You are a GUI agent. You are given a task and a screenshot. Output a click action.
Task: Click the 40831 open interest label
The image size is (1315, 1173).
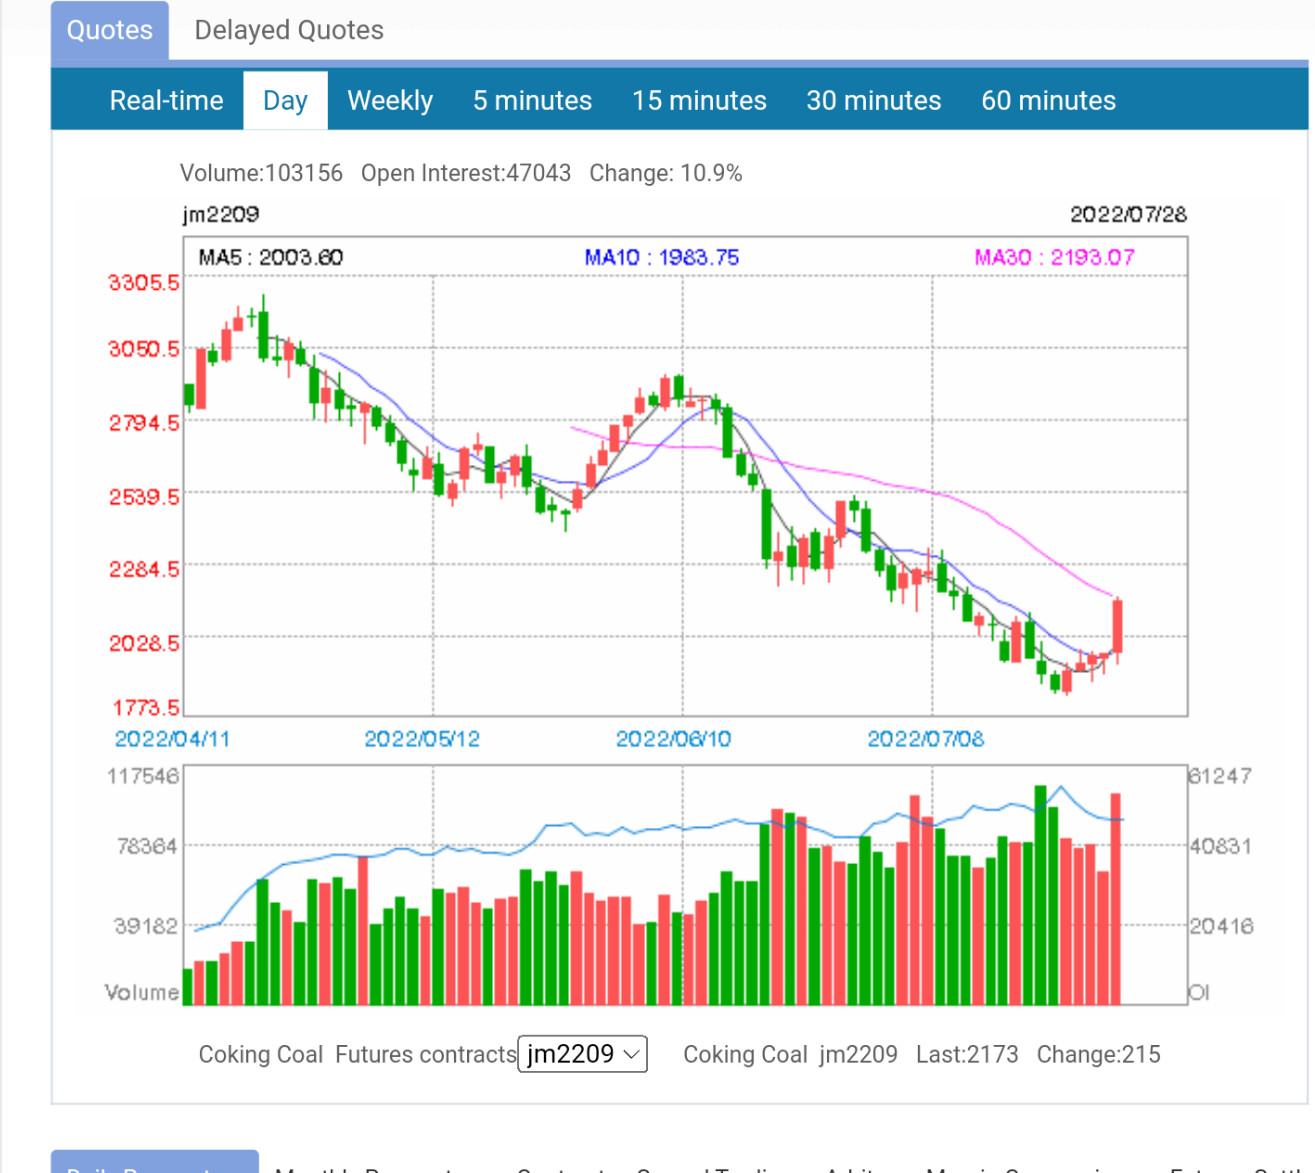(1220, 846)
